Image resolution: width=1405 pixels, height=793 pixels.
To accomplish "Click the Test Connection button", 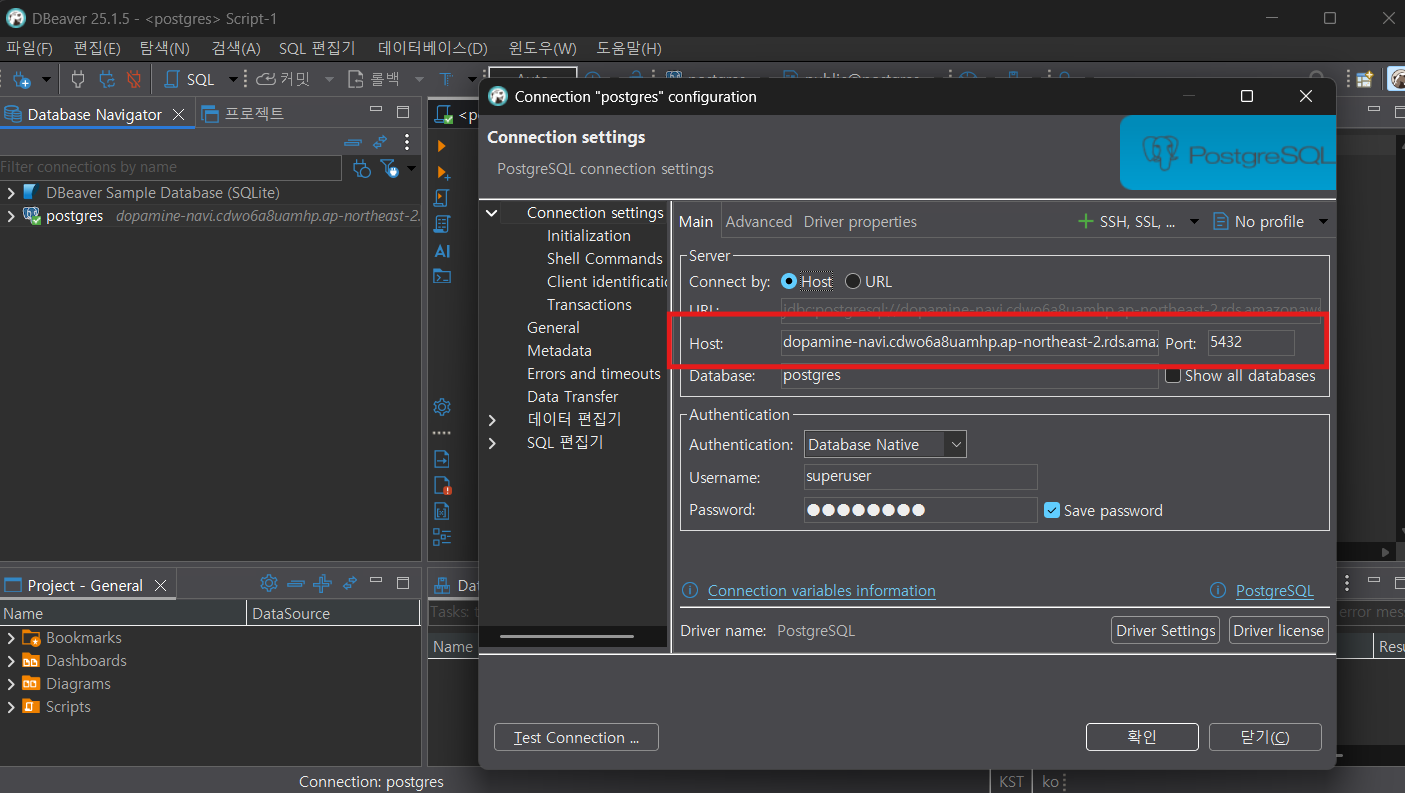I will [576, 737].
